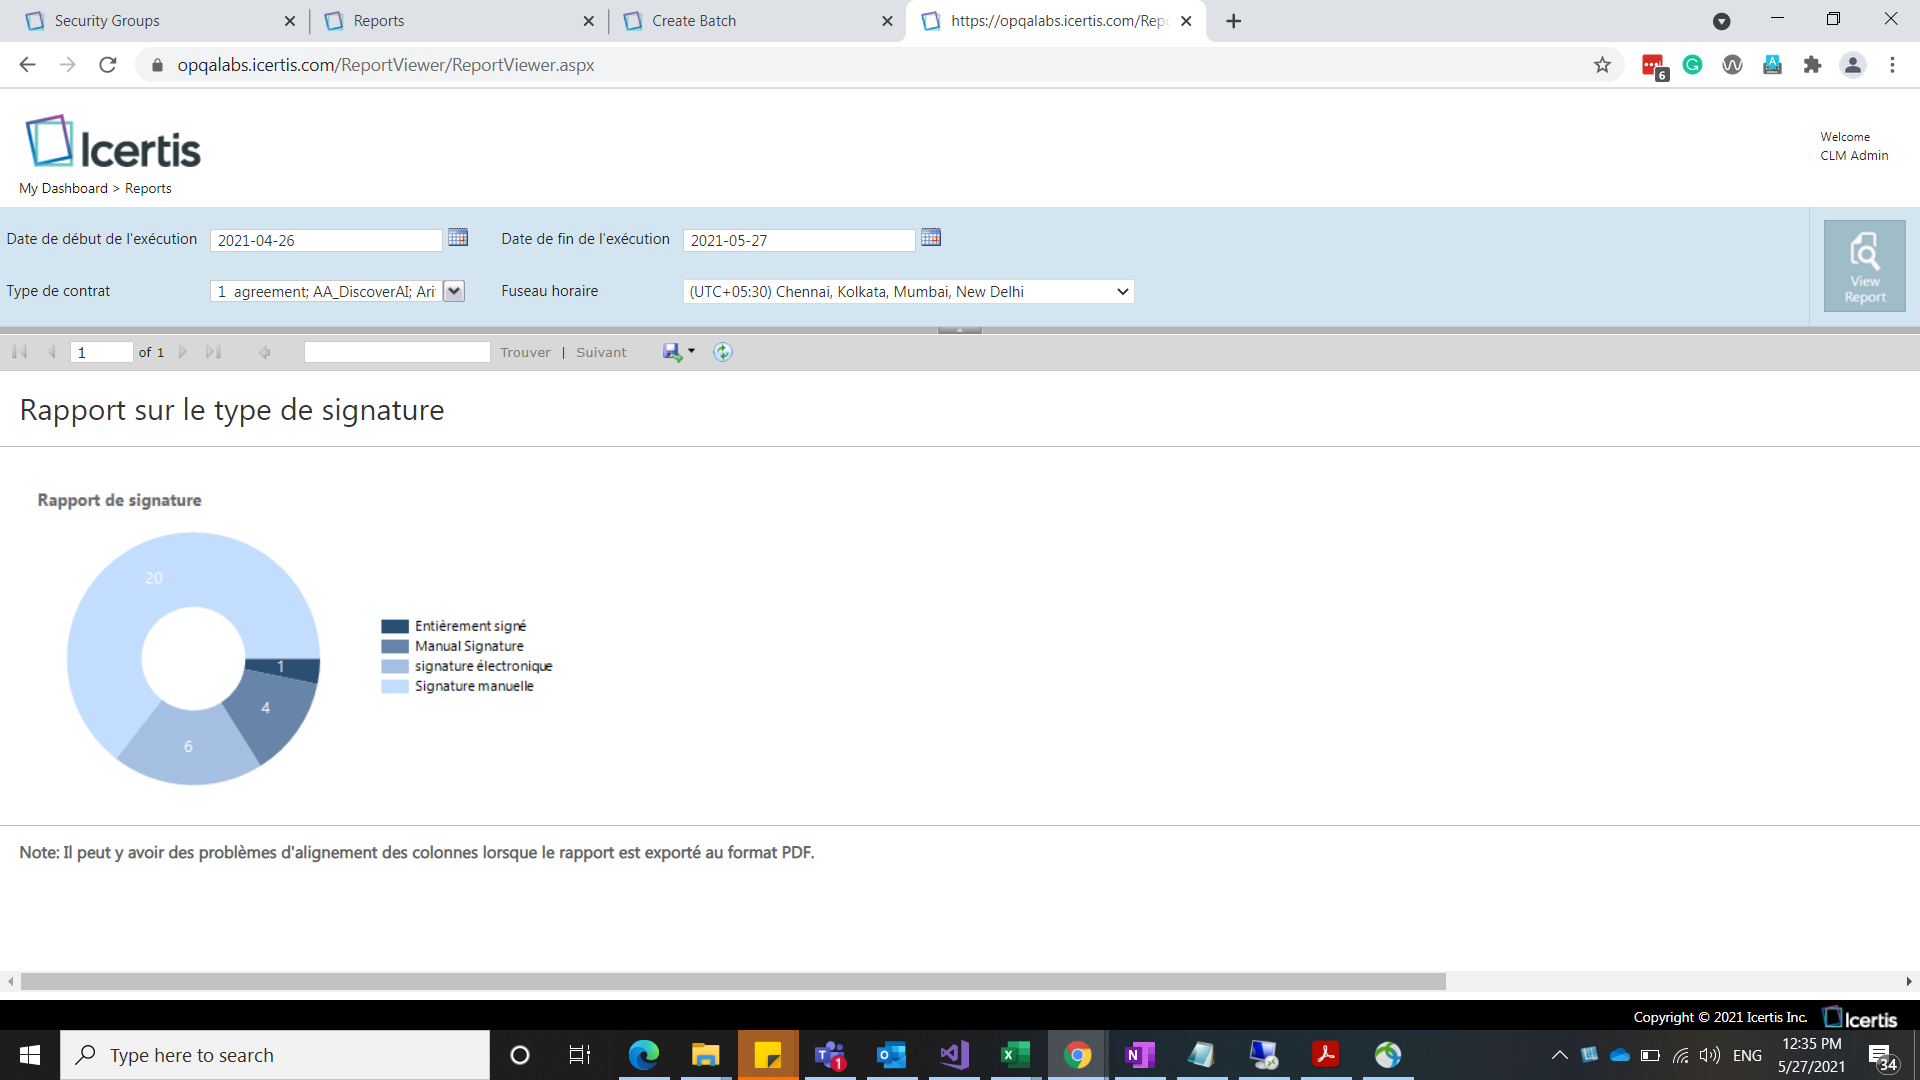Go to the first report page
Screen dimensions: 1920x1080
pyautogui.click(x=19, y=352)
